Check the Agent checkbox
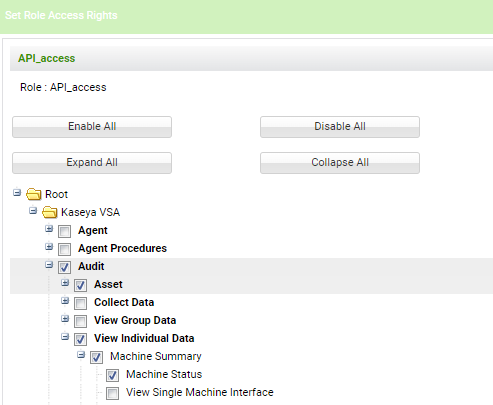493x405 pixels. pyautogui.click(x=64, y=231)
